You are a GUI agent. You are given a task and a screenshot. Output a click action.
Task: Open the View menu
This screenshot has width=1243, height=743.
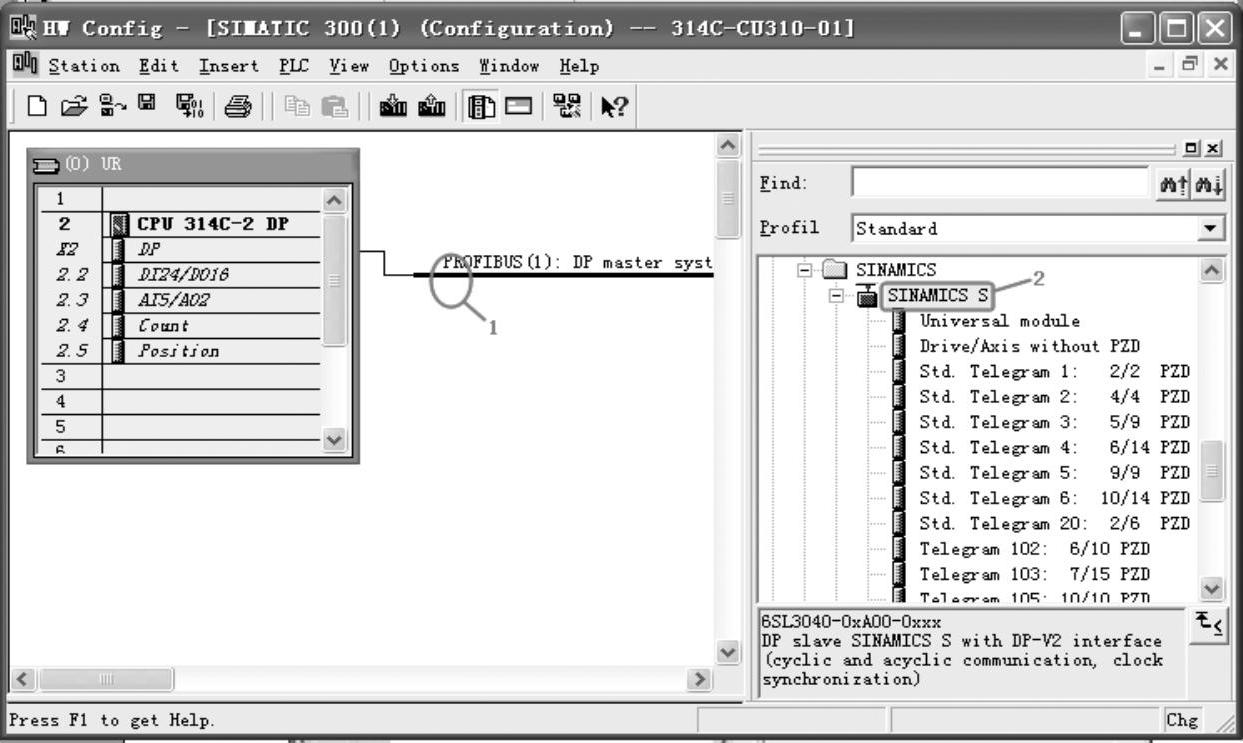pos(349,67)
